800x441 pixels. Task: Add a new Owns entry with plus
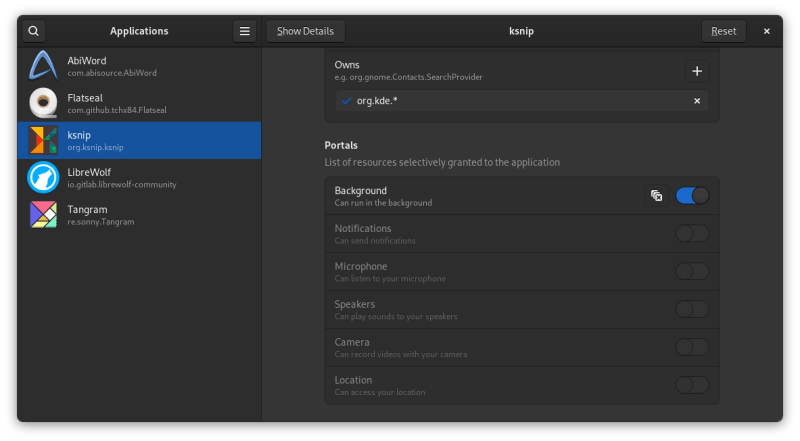pos(697,71)
